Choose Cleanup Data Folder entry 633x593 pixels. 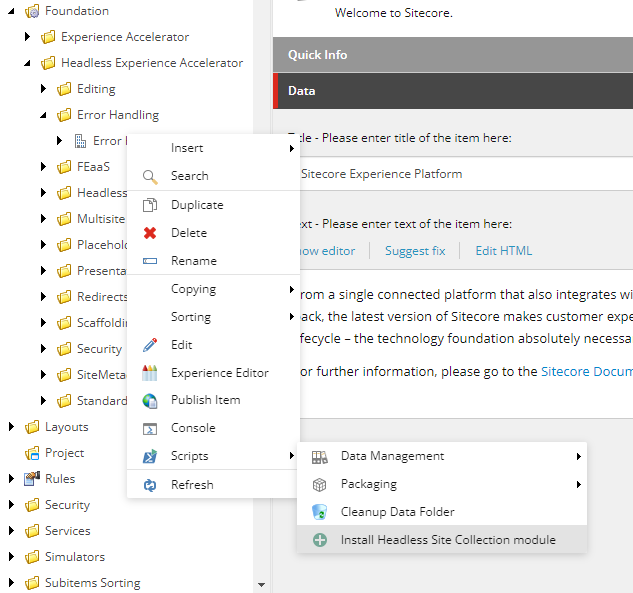tap(442, 512)
